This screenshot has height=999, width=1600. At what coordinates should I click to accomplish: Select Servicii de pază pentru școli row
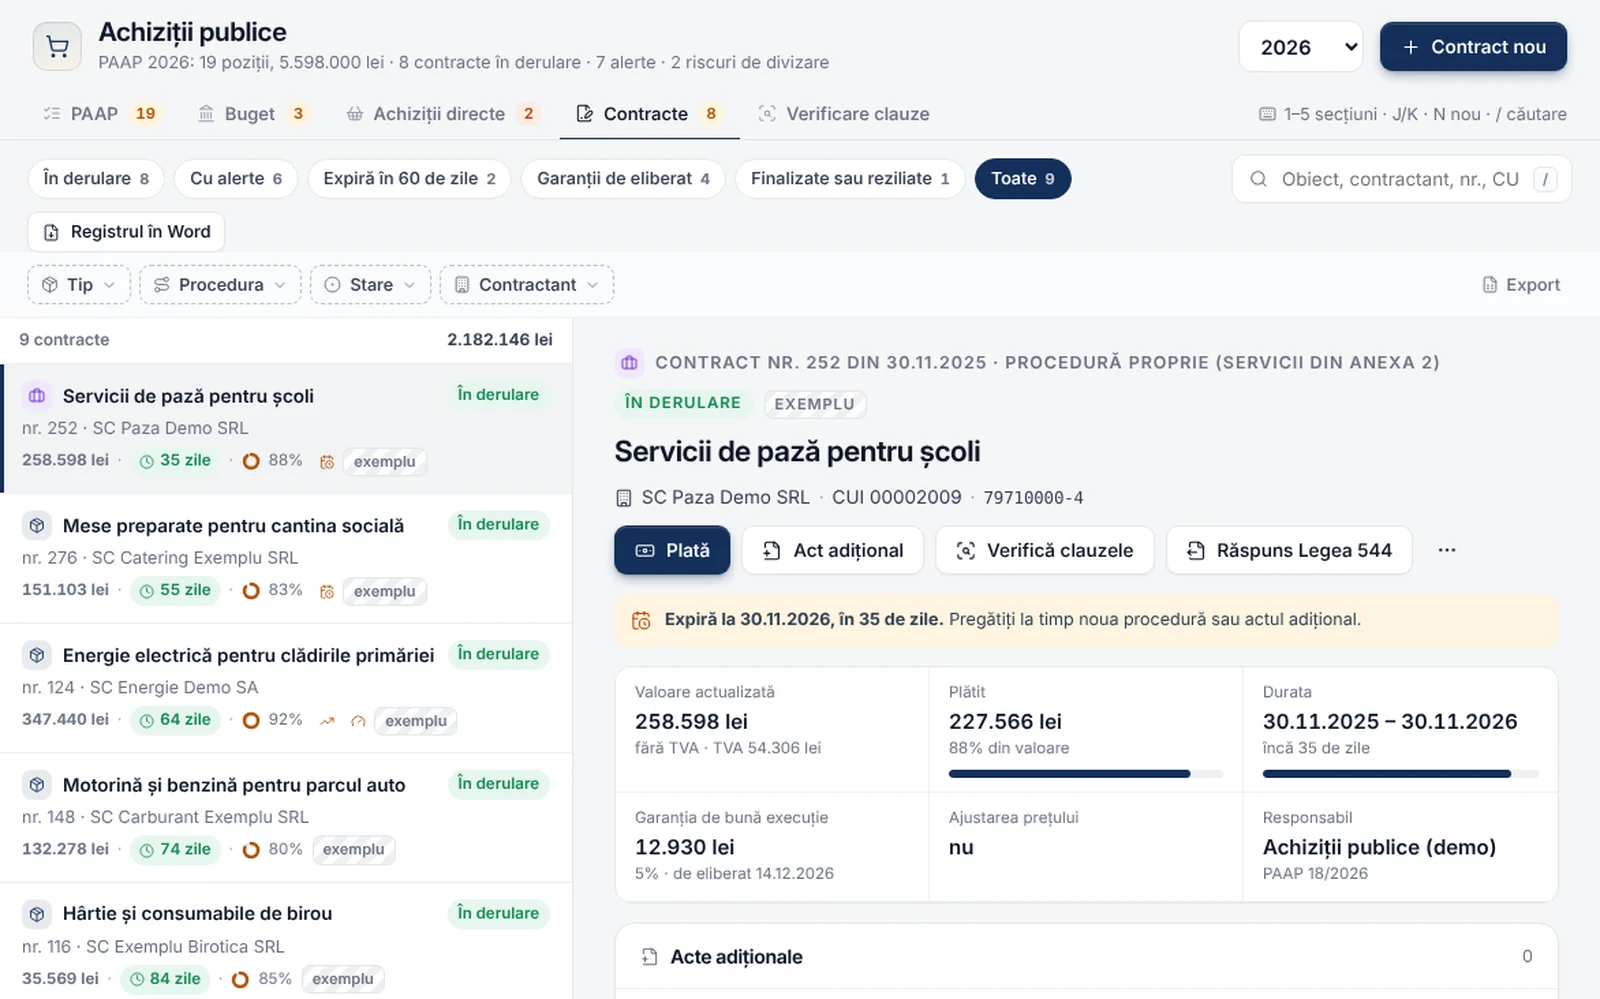[x=287, y=428]
